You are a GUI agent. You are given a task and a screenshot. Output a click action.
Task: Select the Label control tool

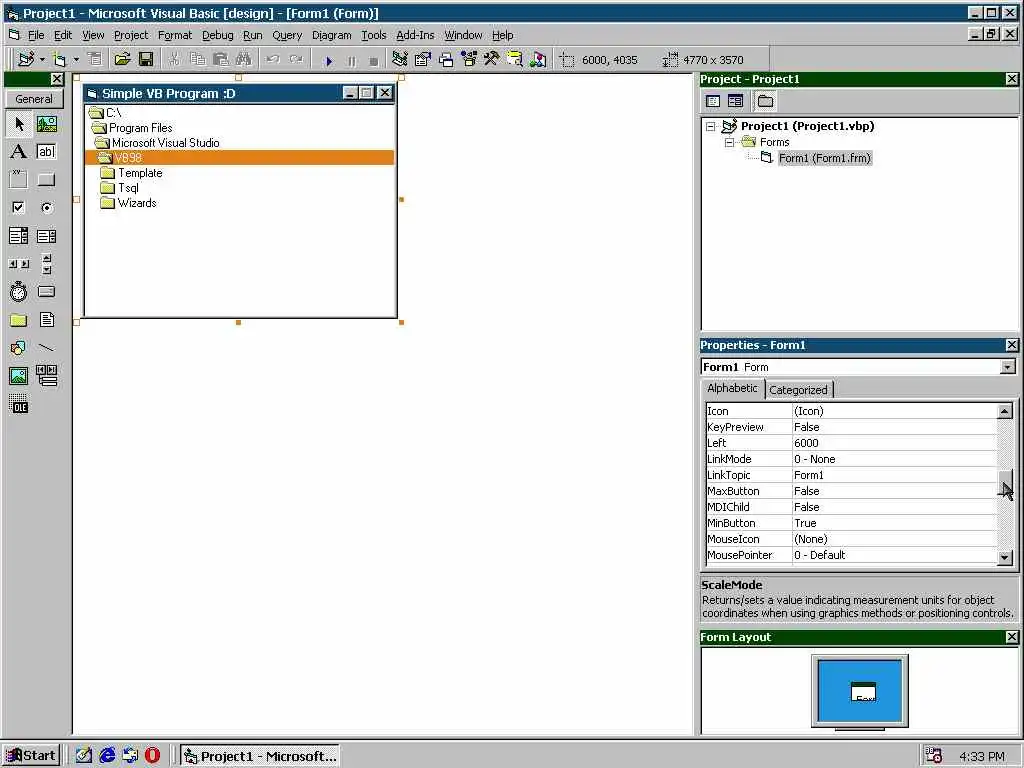tap(19, 152)
